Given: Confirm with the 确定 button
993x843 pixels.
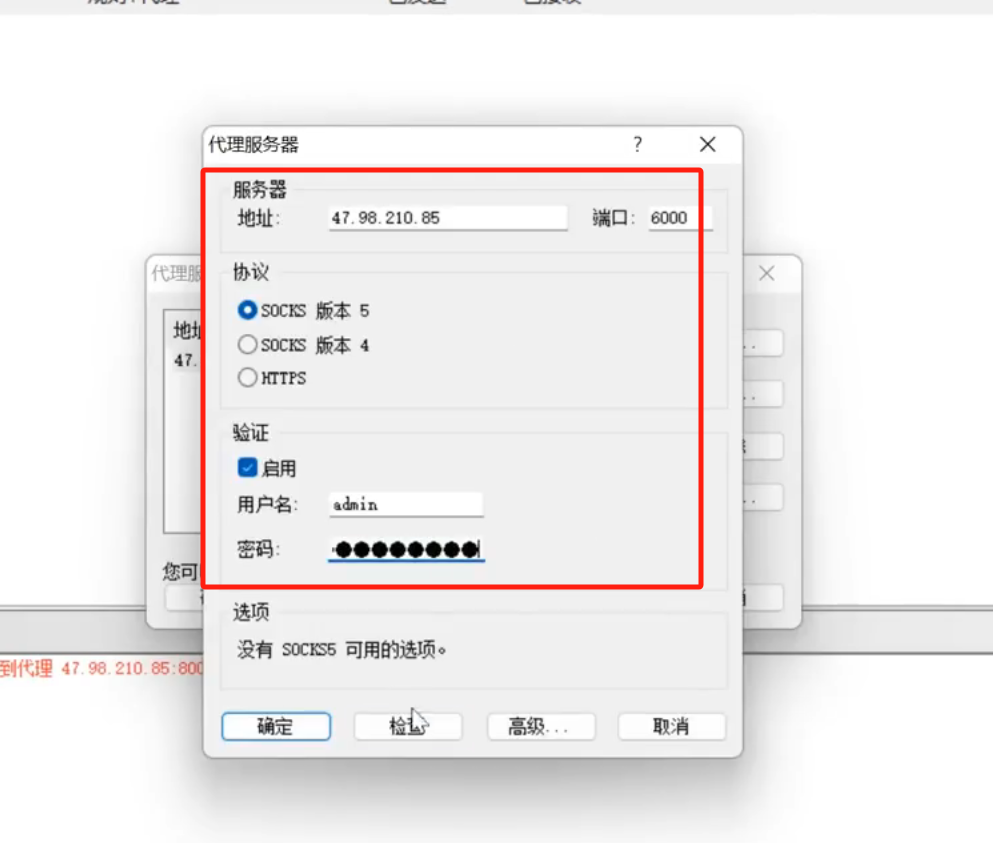Looking at the screenshot, I should click(276, 726).
